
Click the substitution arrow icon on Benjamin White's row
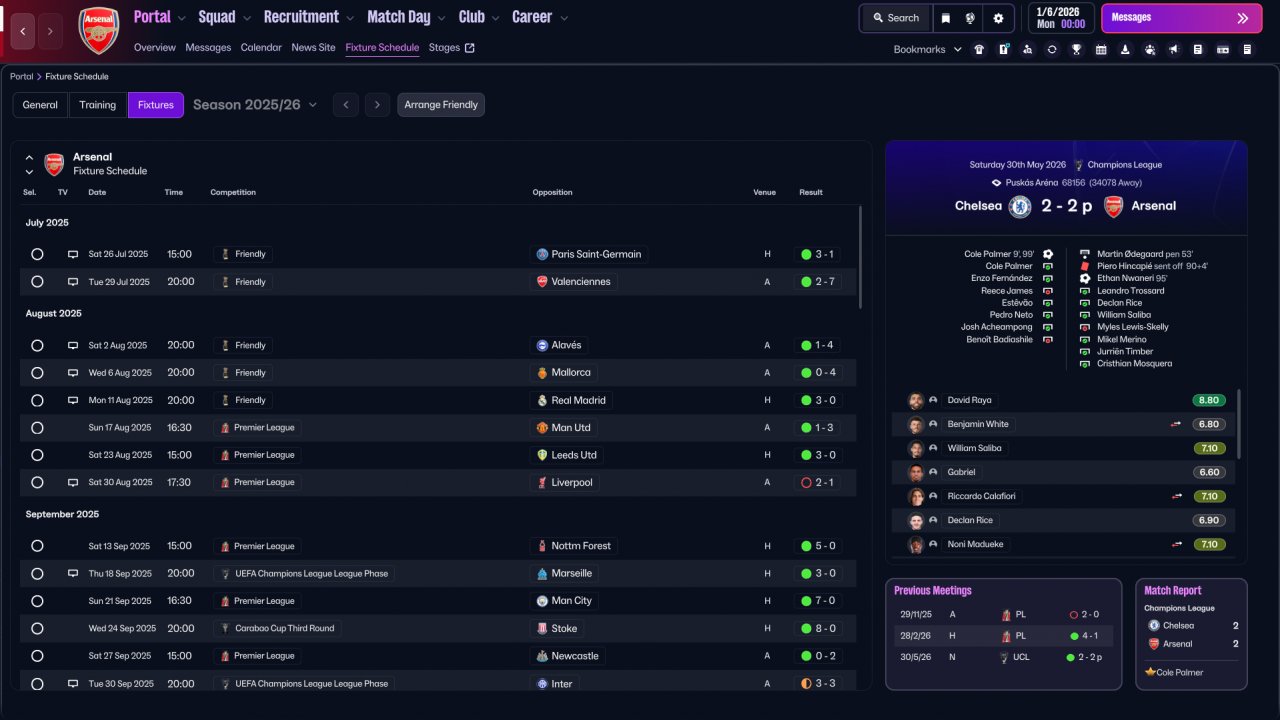(x=1176, y=424)
